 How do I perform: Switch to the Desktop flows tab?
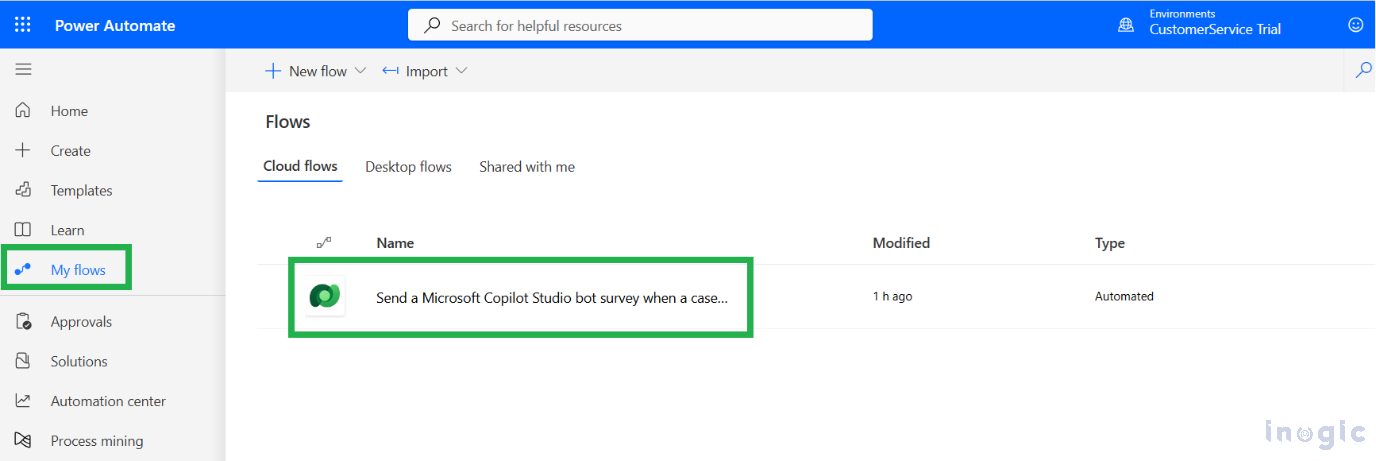[x=408, y=167]
